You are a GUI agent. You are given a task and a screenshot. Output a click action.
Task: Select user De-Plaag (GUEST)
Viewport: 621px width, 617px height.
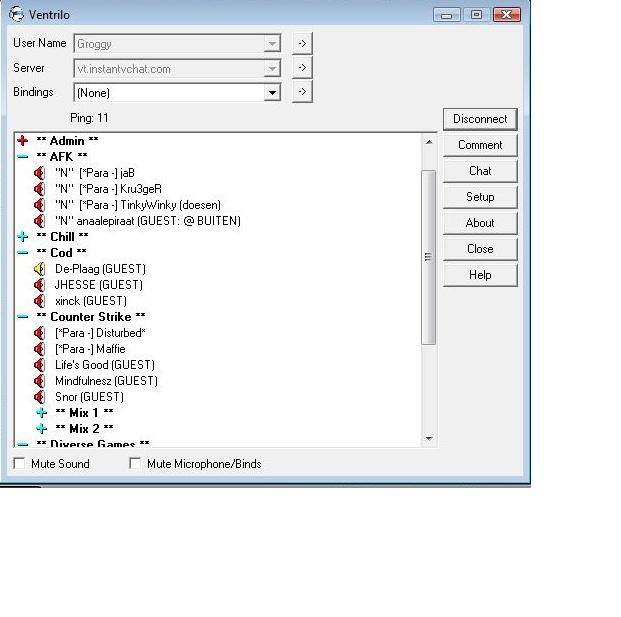coord(100,269)
